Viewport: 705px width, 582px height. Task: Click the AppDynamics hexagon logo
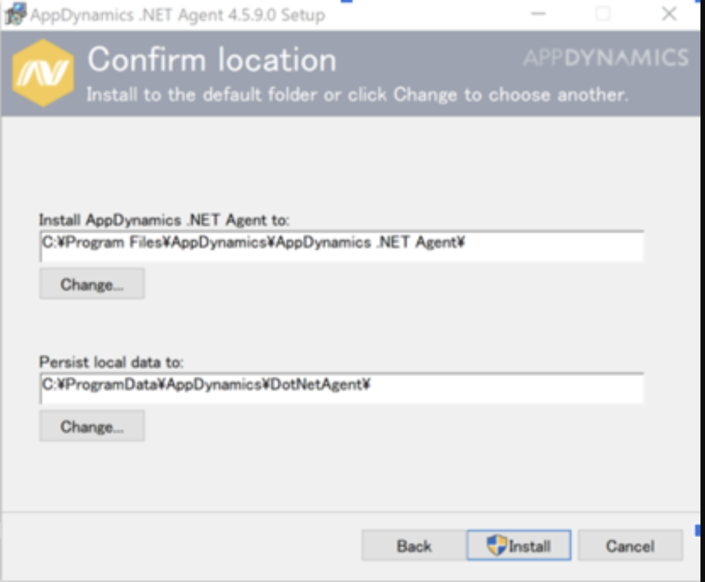43,73
